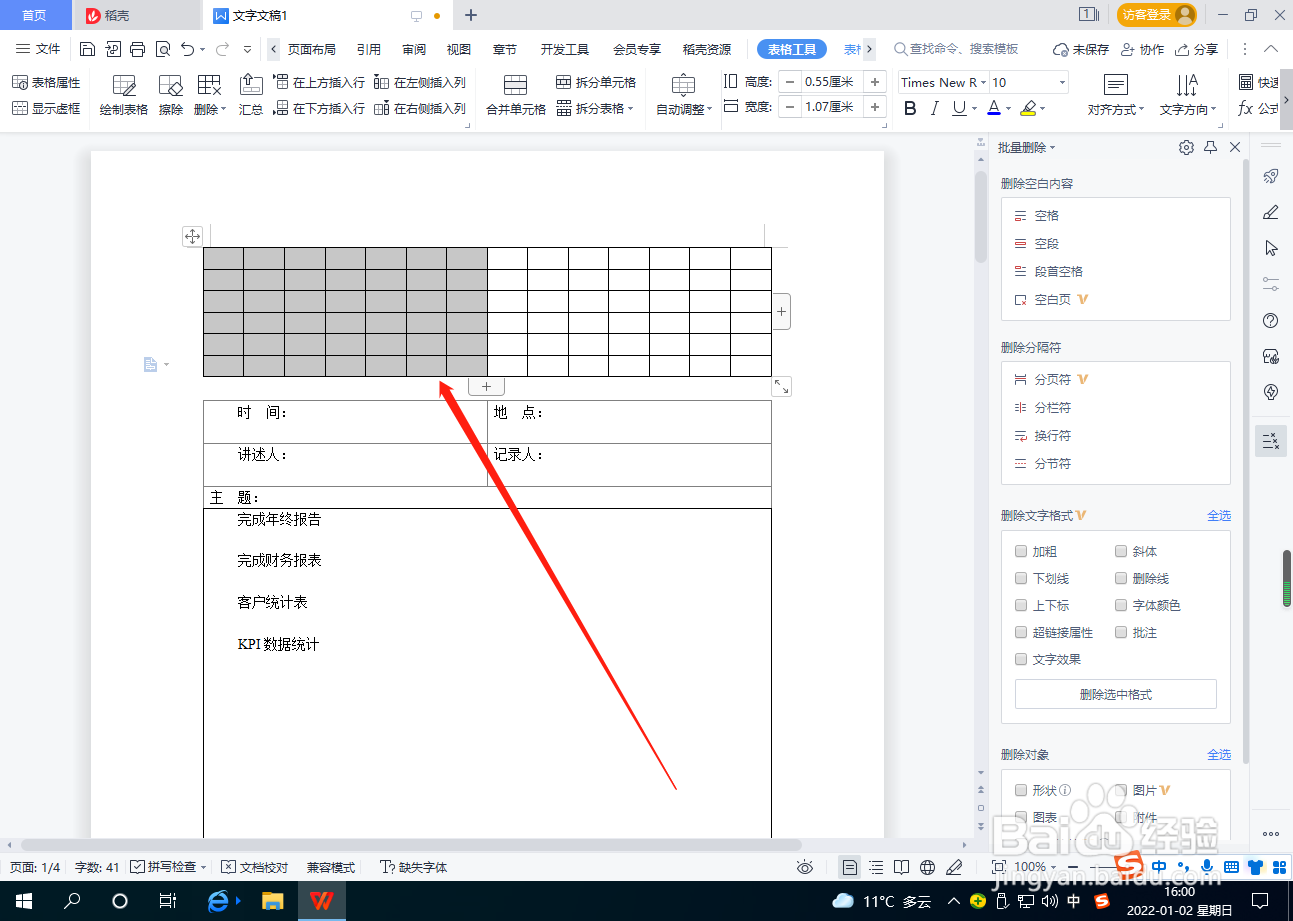Open the 文件 (File) menu
The height and width of the screenshot is (921, 1293).
tap(38, 49)
